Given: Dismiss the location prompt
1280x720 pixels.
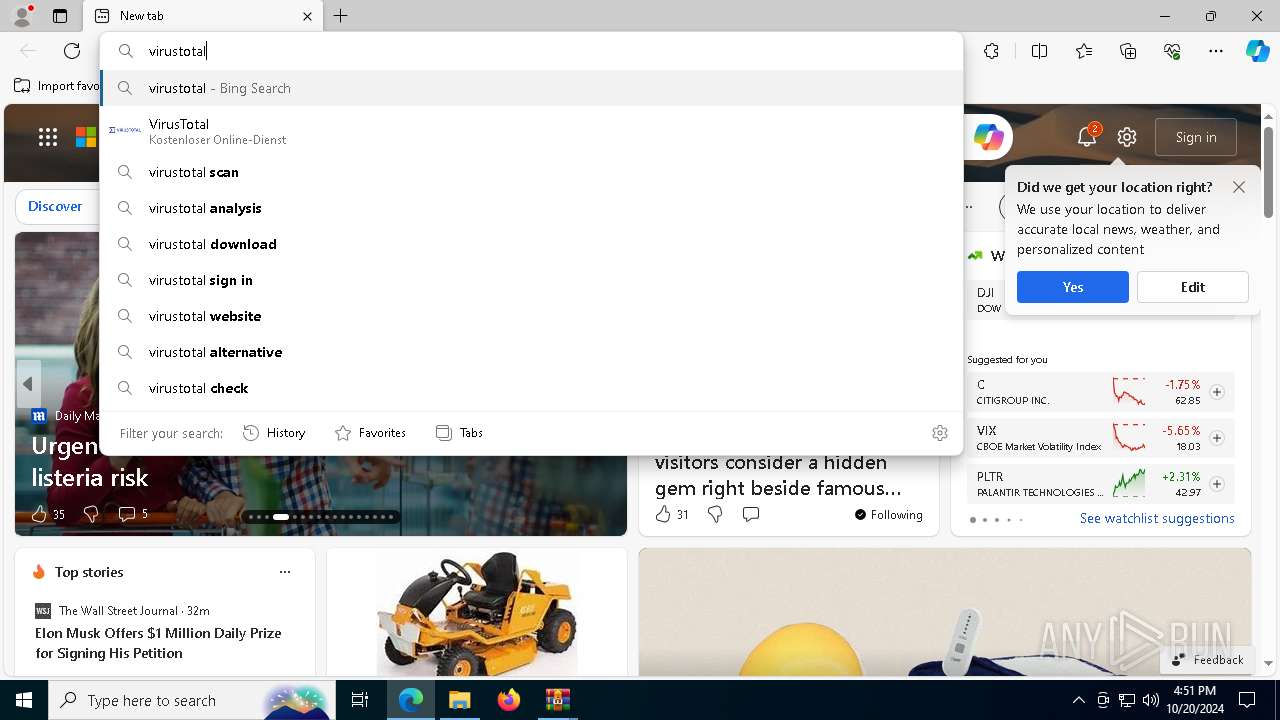Looking at the screenshot, I should [x=1239, y=187].
